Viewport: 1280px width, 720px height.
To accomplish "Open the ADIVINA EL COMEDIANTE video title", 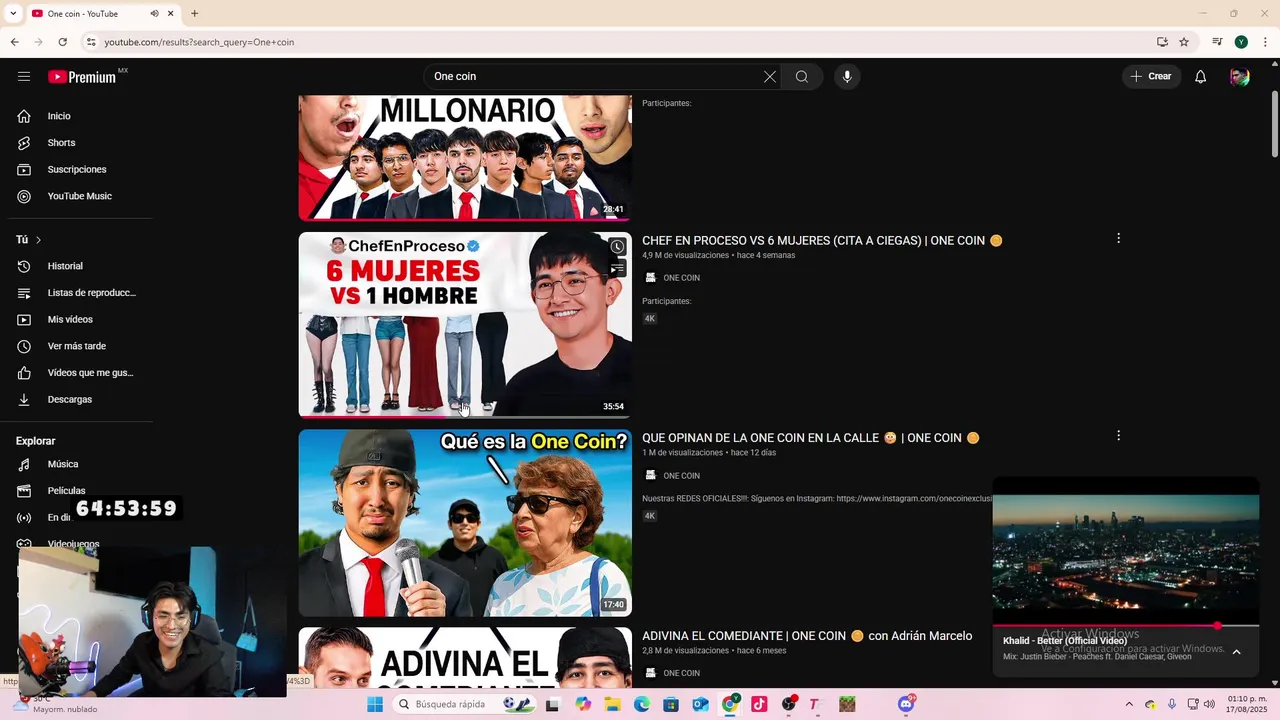I will 807,636.
